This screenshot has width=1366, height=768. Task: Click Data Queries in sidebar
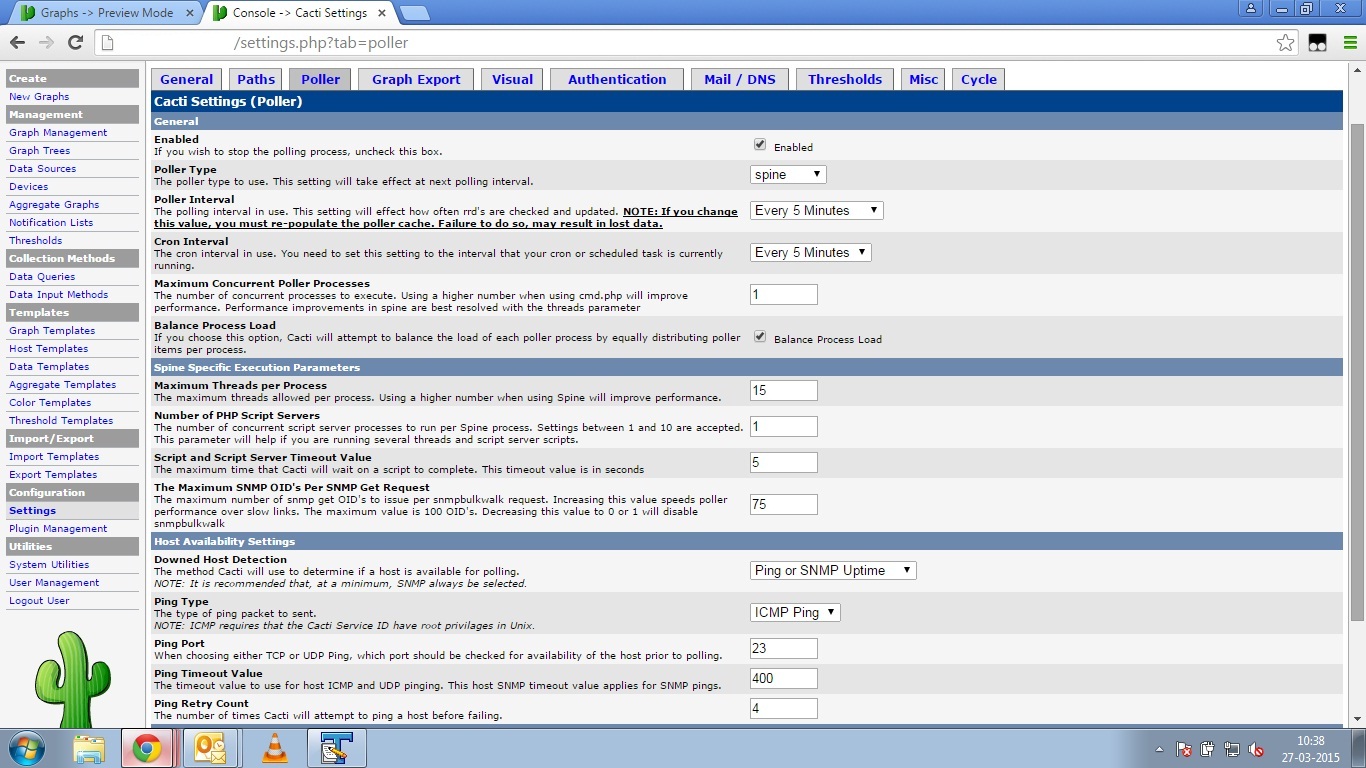click(42, 277)
